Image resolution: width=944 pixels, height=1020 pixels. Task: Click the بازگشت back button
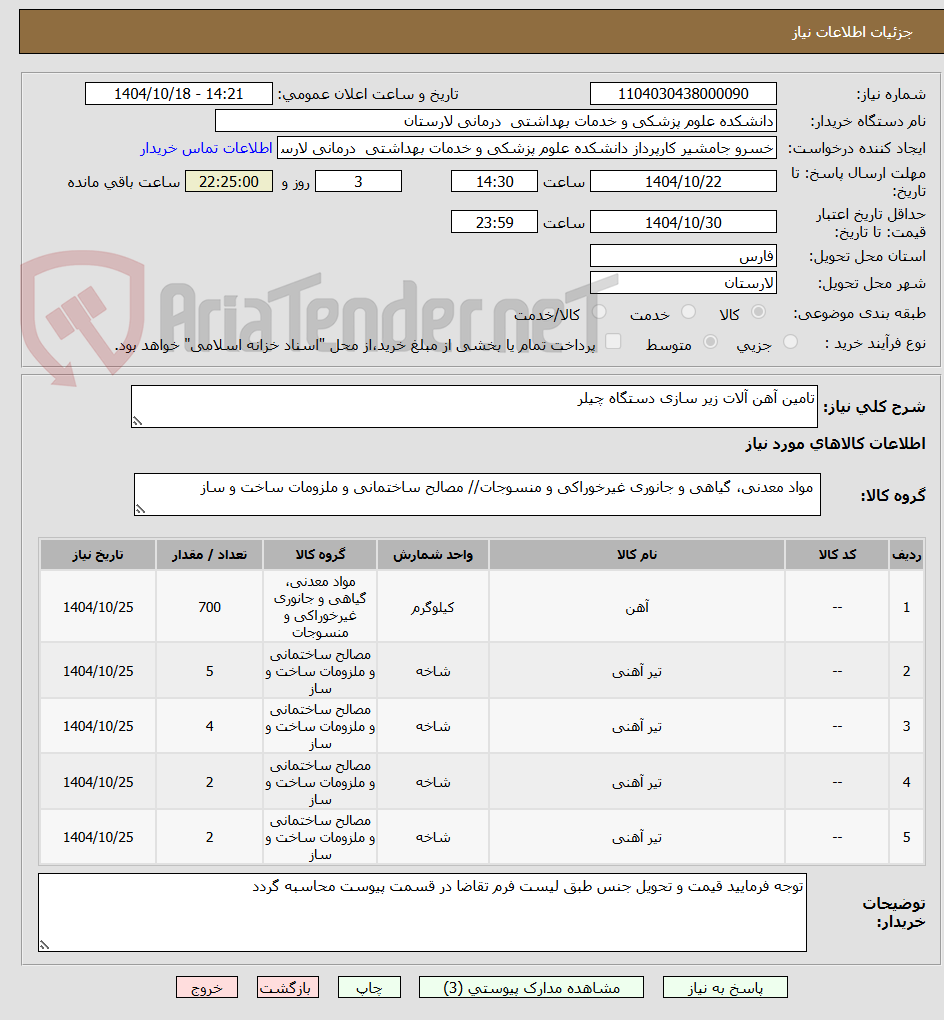(288, 987)
